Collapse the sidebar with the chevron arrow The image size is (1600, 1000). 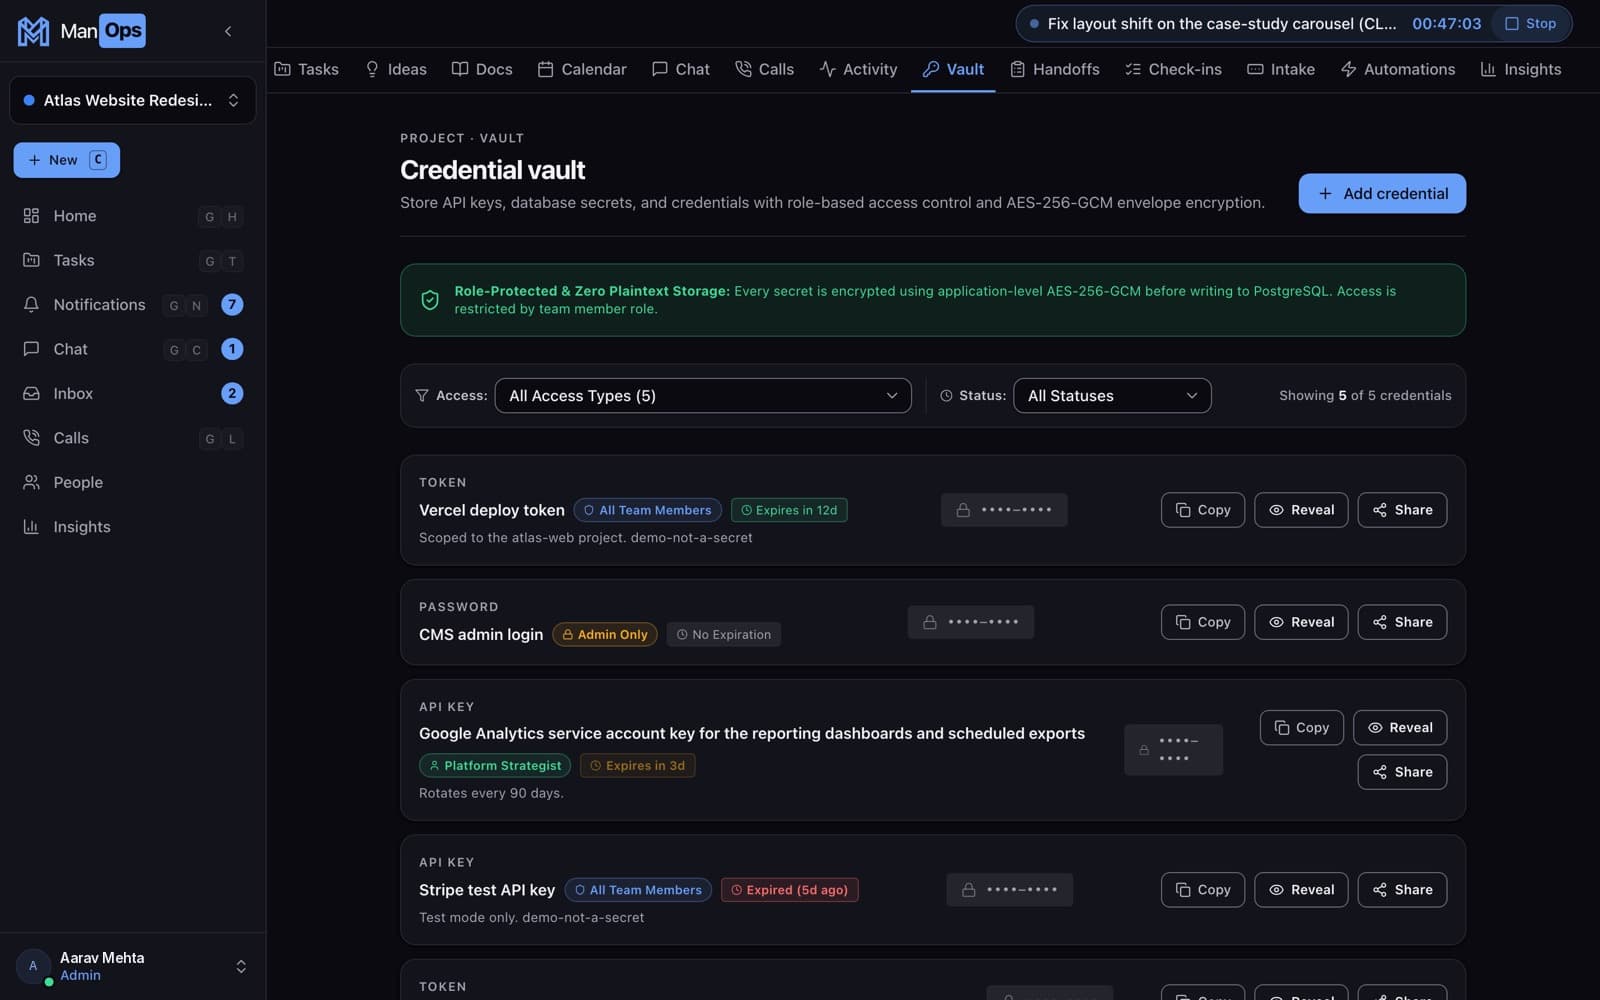tap(228, 31)
